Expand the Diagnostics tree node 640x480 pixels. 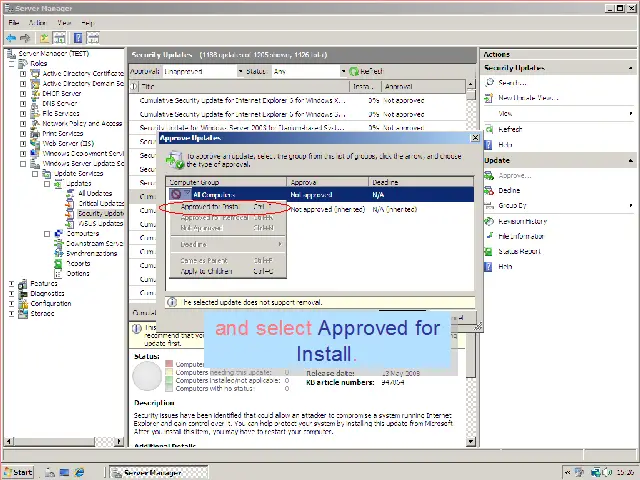[x=11, y=293]
